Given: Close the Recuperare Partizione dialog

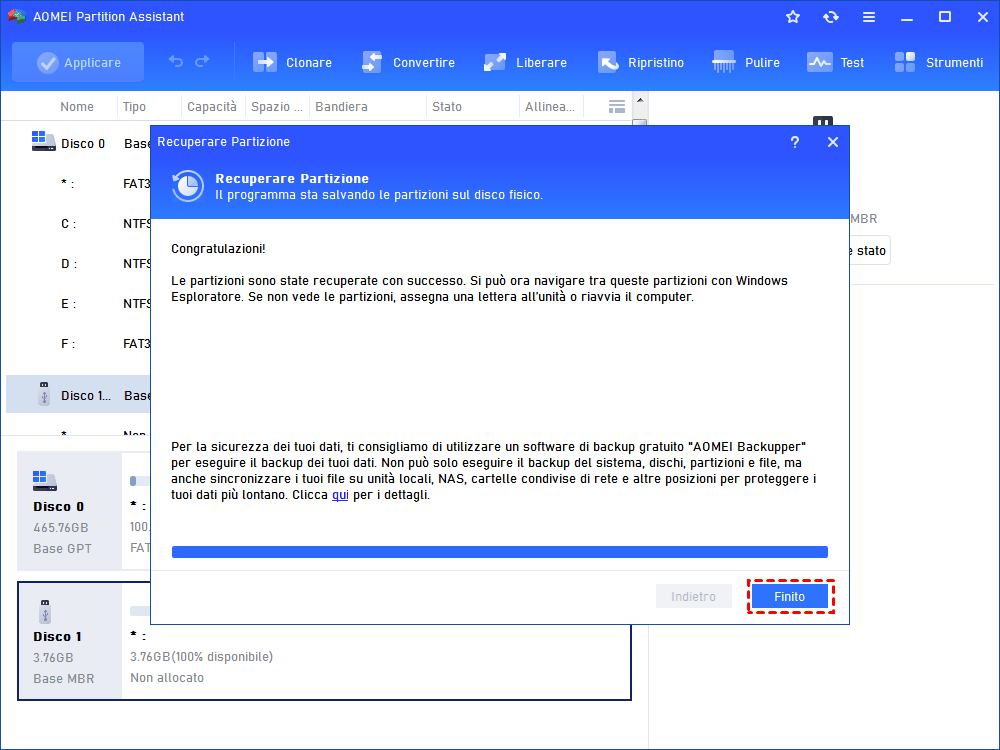Looking at the screenshot, I should click(832, 142).
